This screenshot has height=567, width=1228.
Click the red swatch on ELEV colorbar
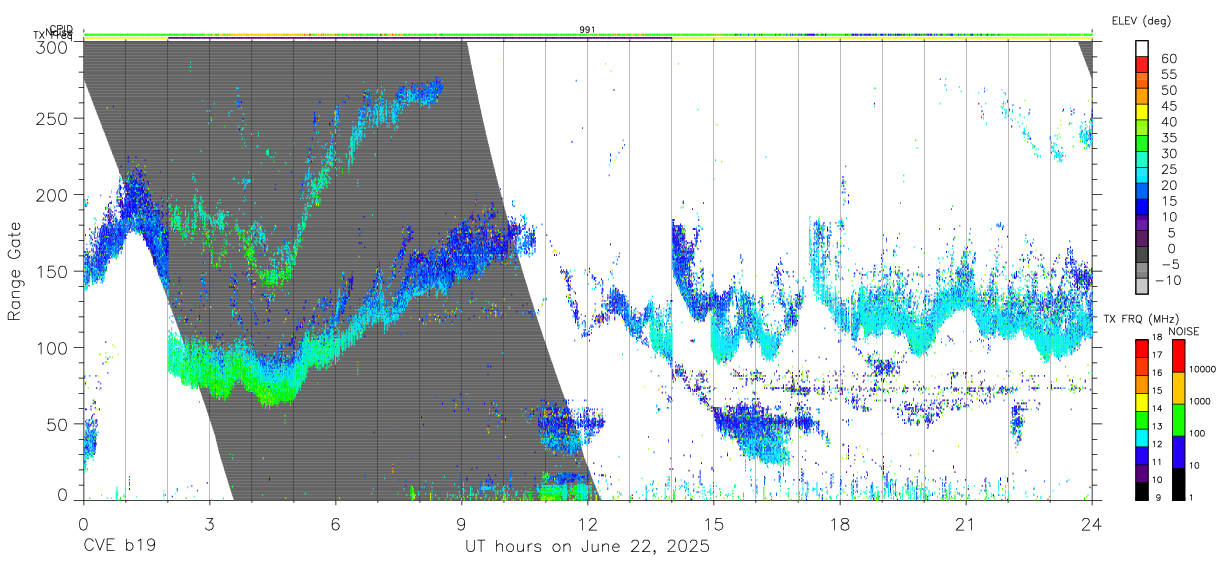pos(1143,65)
